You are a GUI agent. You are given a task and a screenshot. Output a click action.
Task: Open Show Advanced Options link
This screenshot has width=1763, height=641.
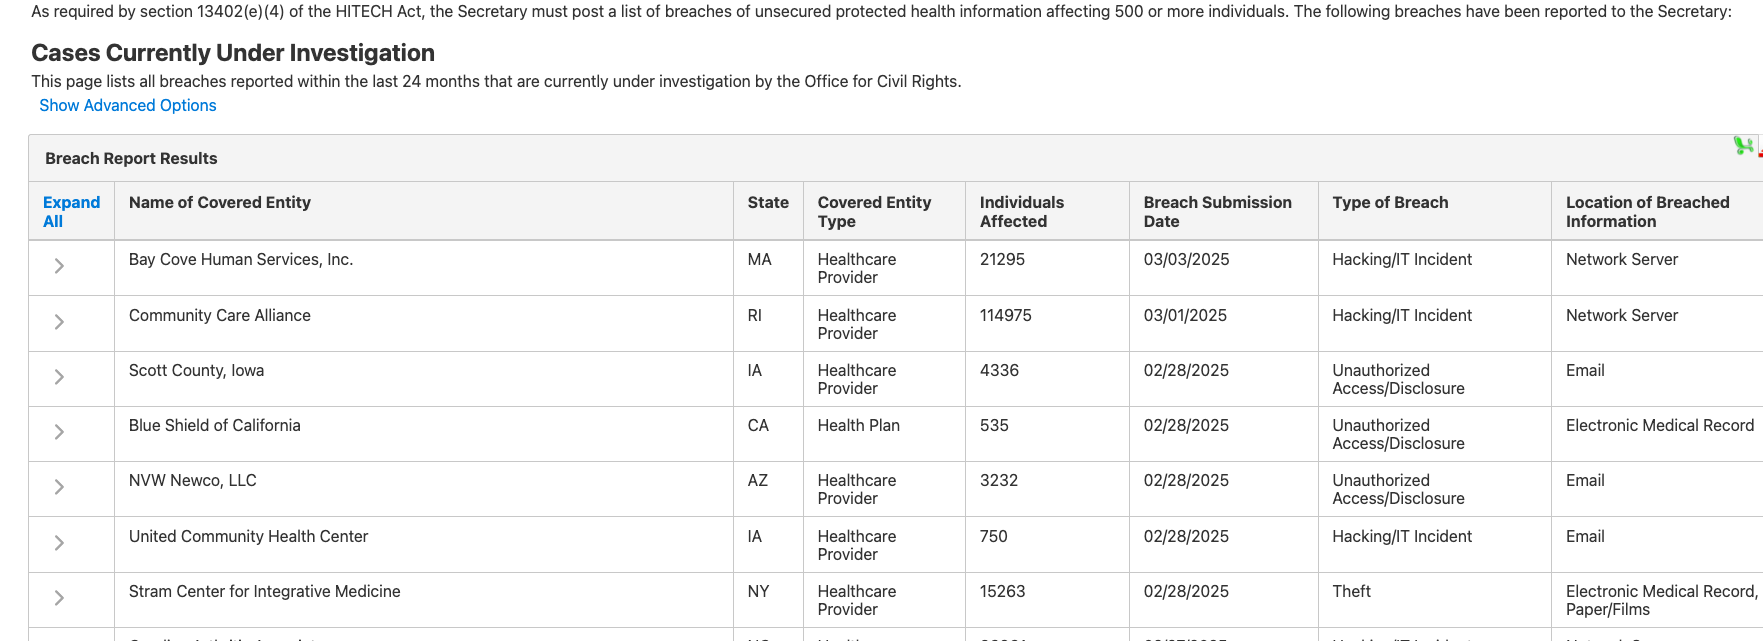coord(128,105)
